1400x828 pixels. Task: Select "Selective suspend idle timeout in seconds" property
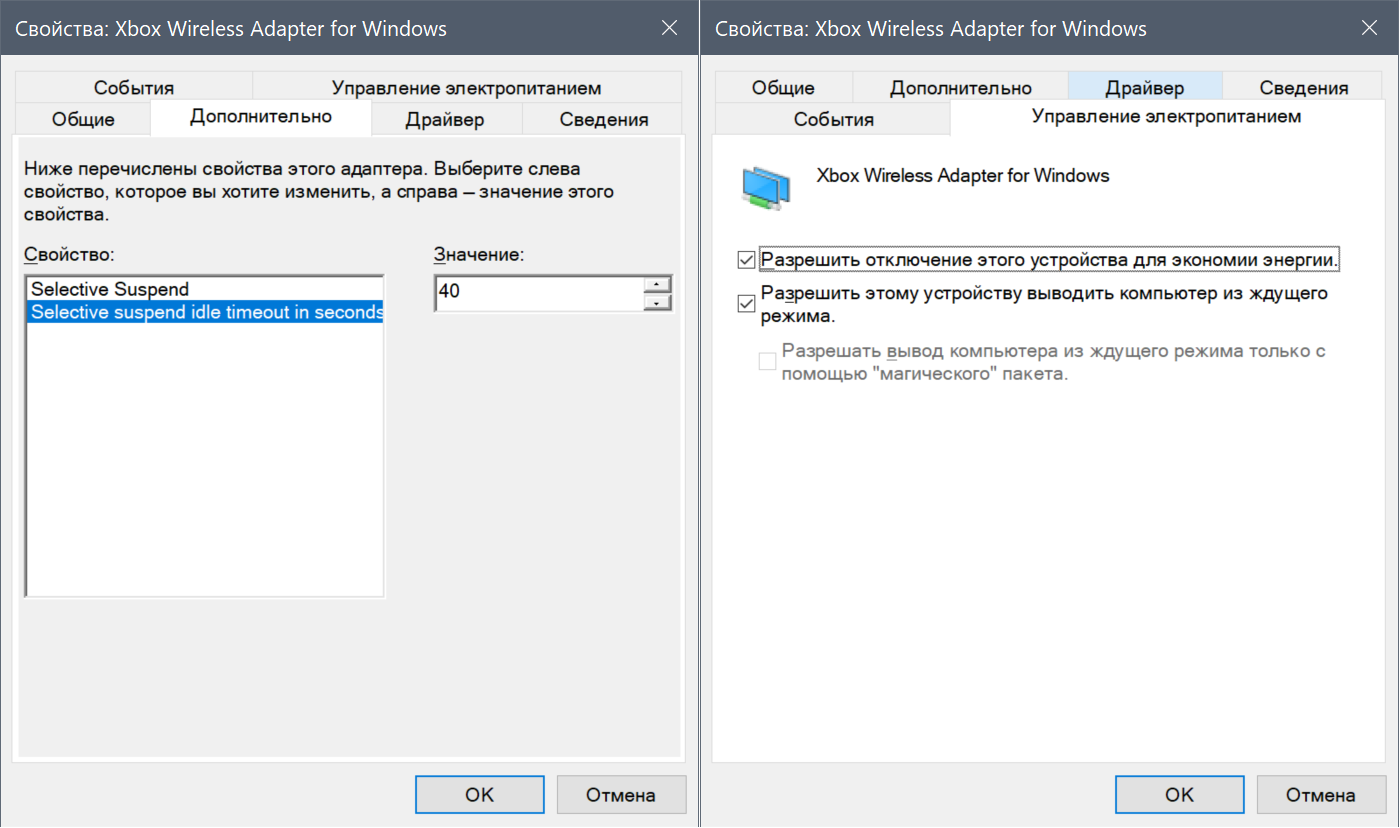(207, 312)
